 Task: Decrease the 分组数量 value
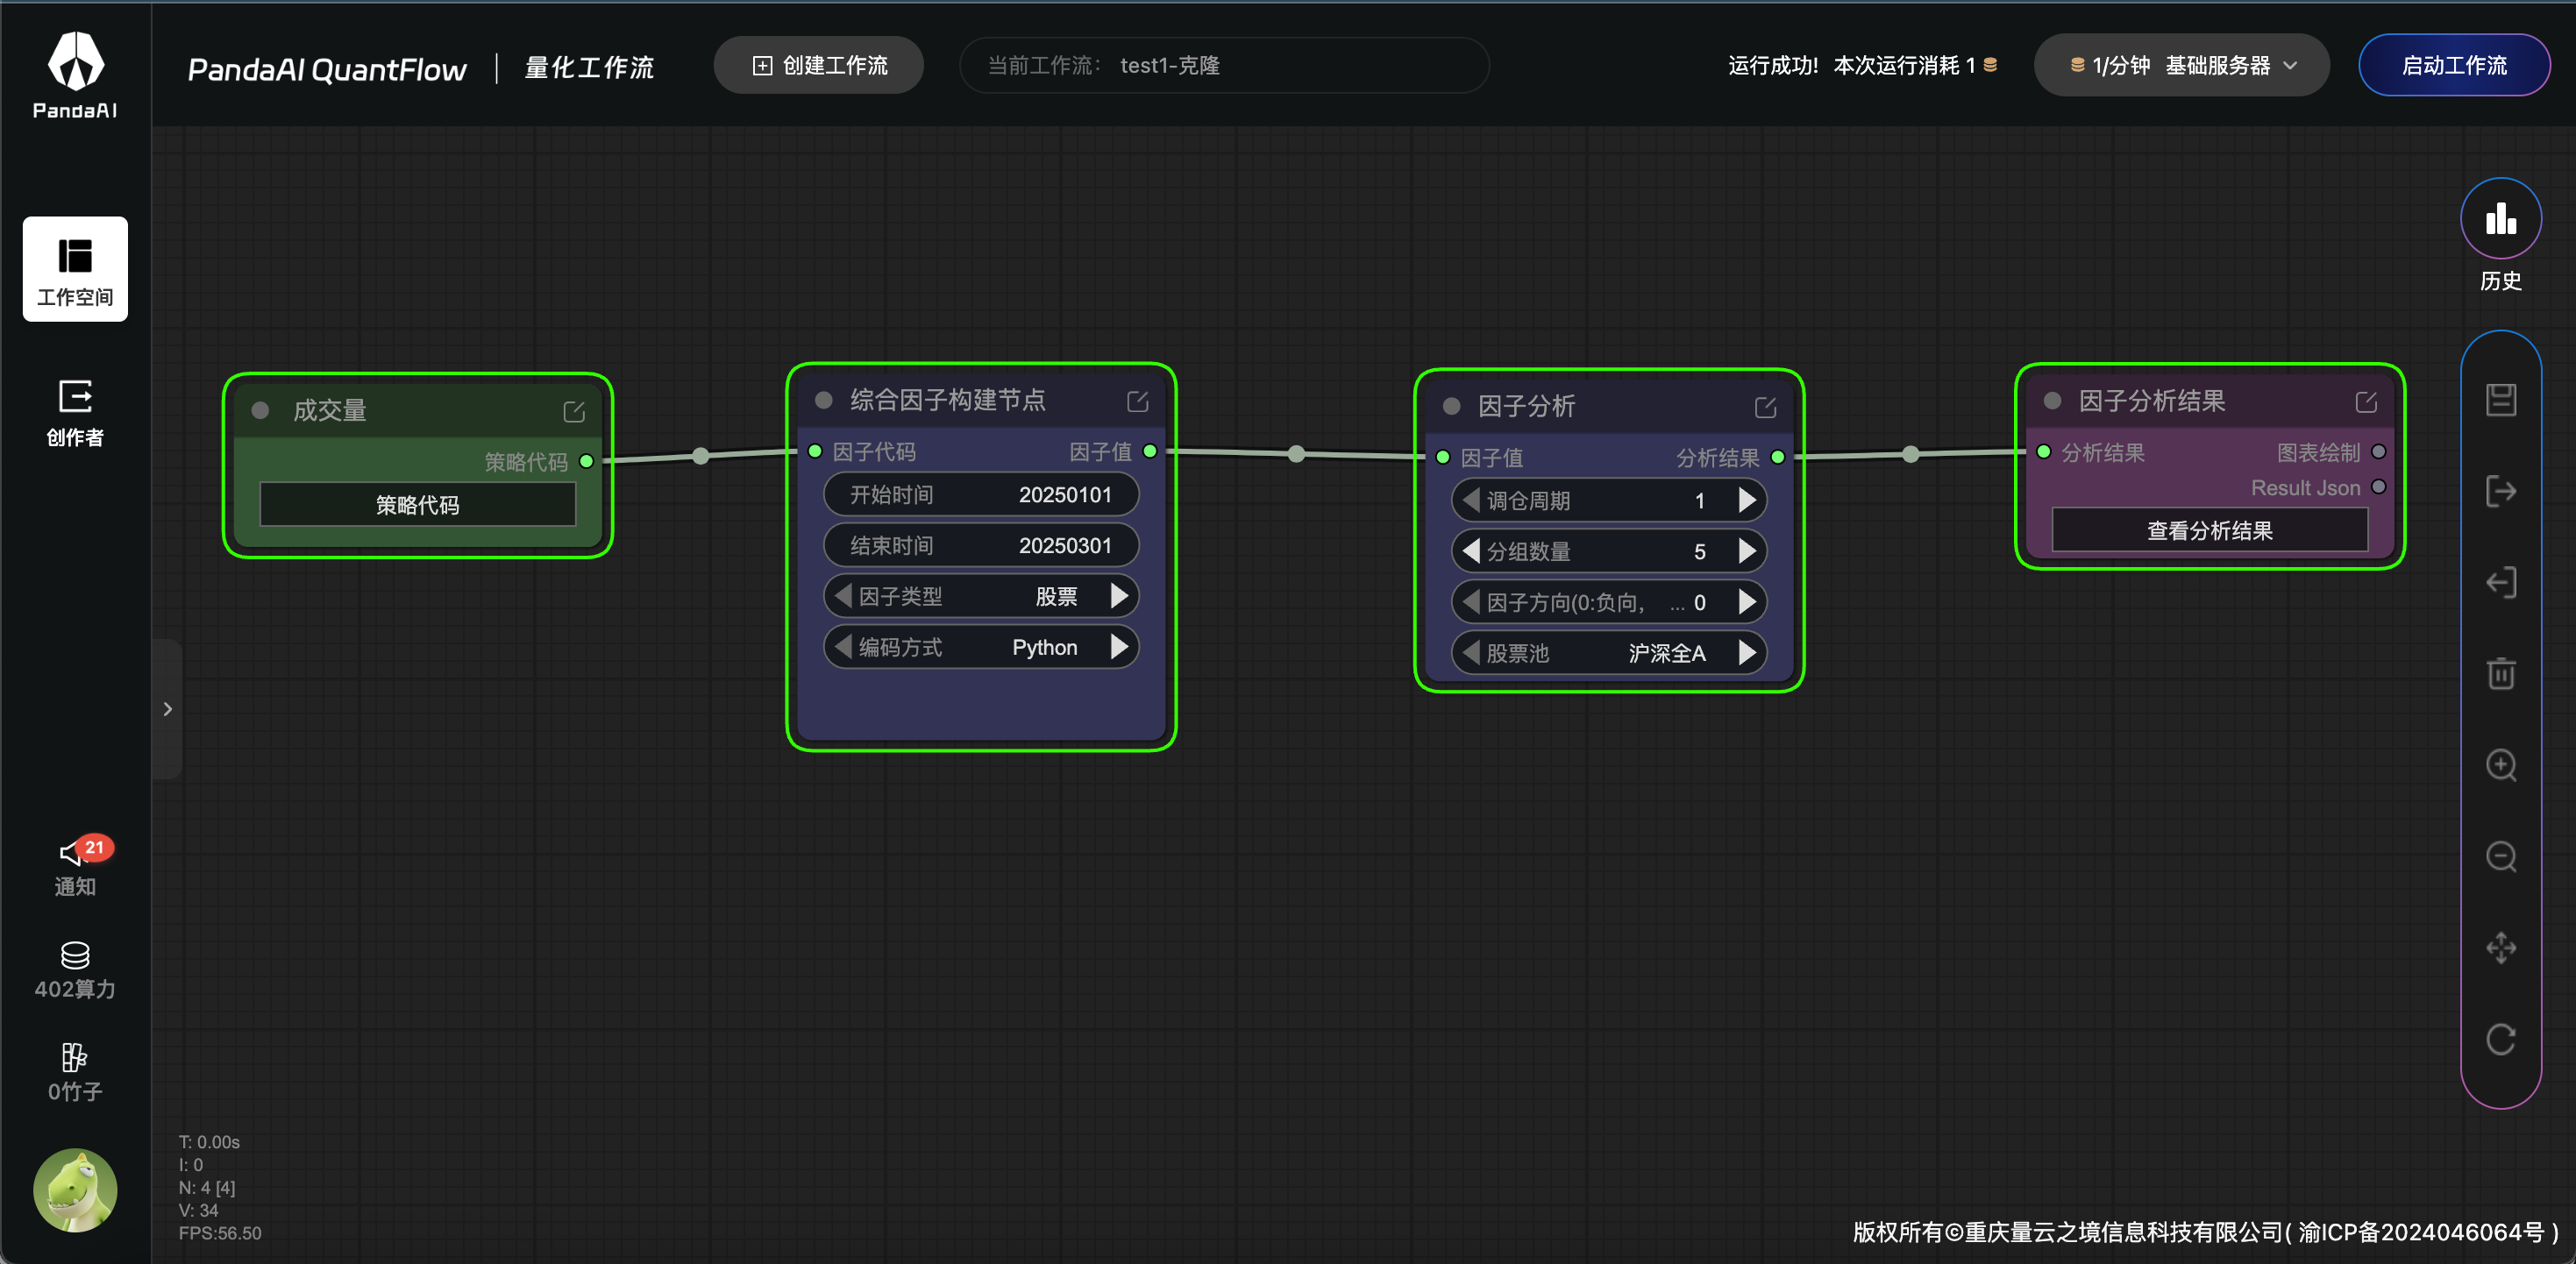[x=1471, y=551]
